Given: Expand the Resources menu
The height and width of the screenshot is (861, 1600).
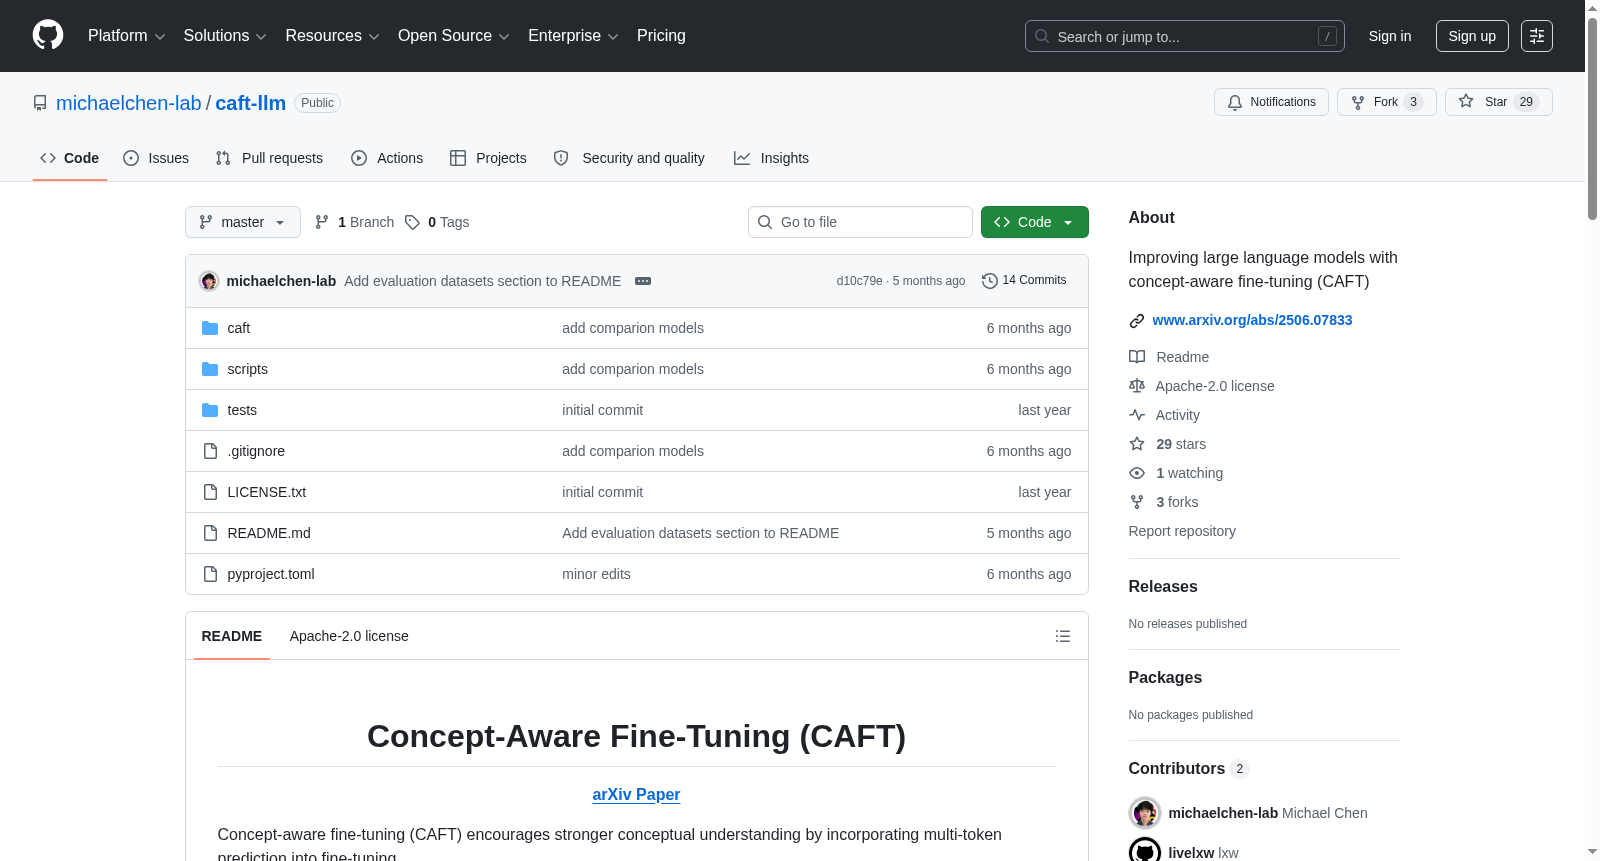Looking at the screenshot, I should (333, 36).
